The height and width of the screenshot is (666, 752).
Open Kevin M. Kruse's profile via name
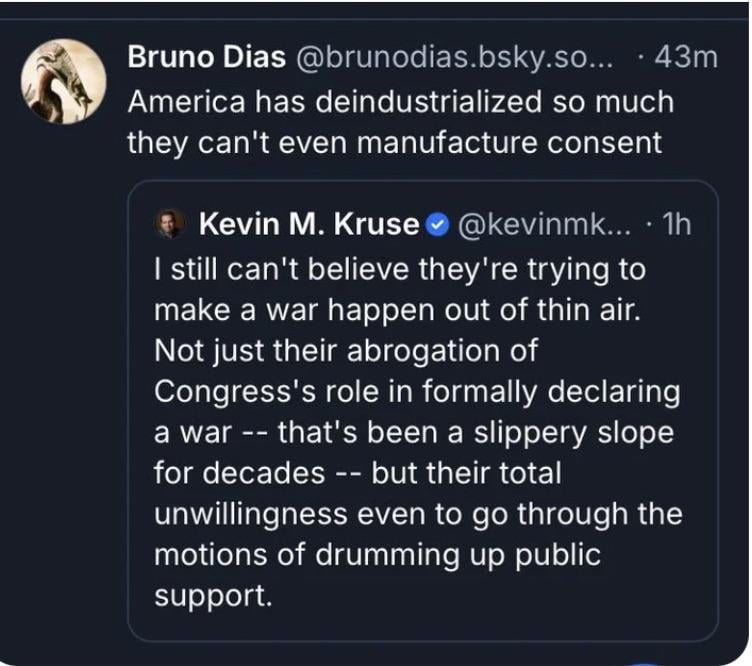309,226
